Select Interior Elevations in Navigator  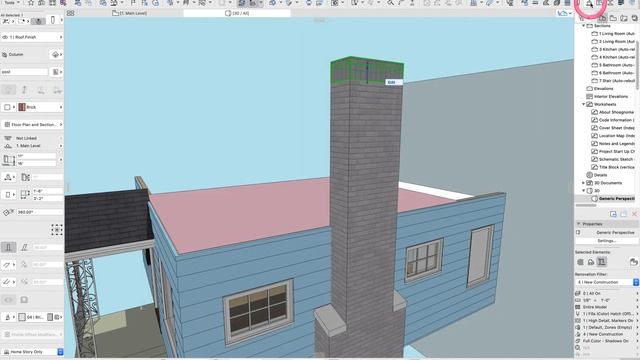click(x=607, y=97)
